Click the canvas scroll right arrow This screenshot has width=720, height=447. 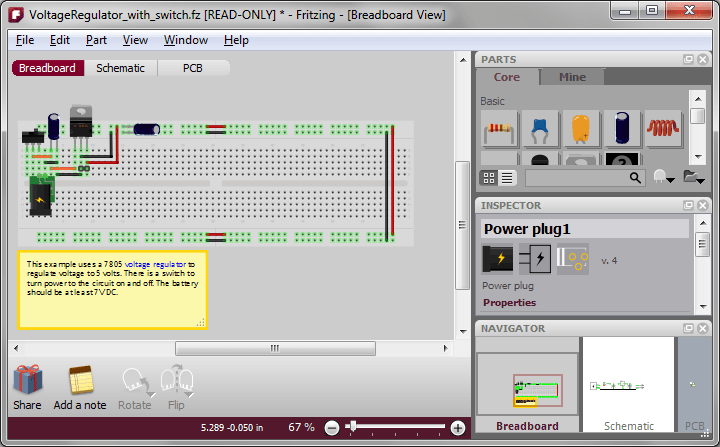(x=445, y=348)
